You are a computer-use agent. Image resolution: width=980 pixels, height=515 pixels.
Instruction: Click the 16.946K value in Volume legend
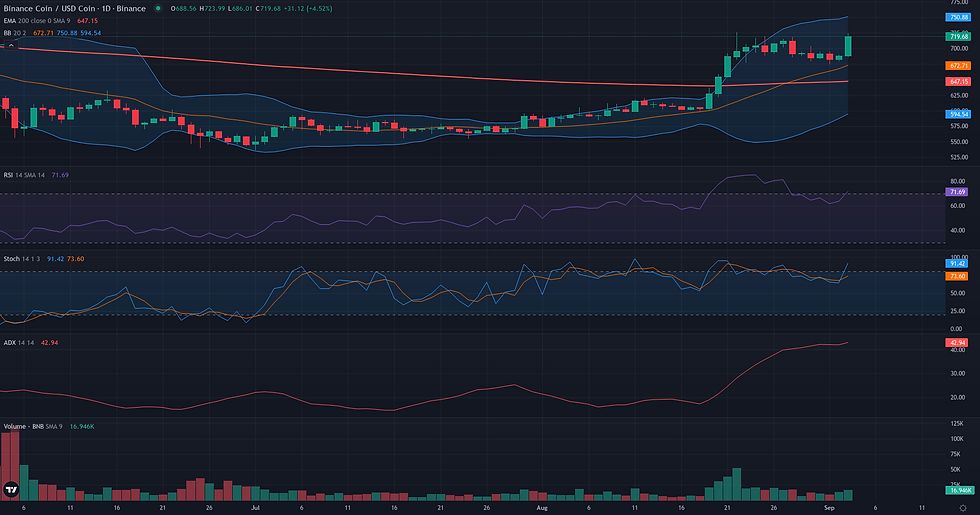tap(82, 426)
